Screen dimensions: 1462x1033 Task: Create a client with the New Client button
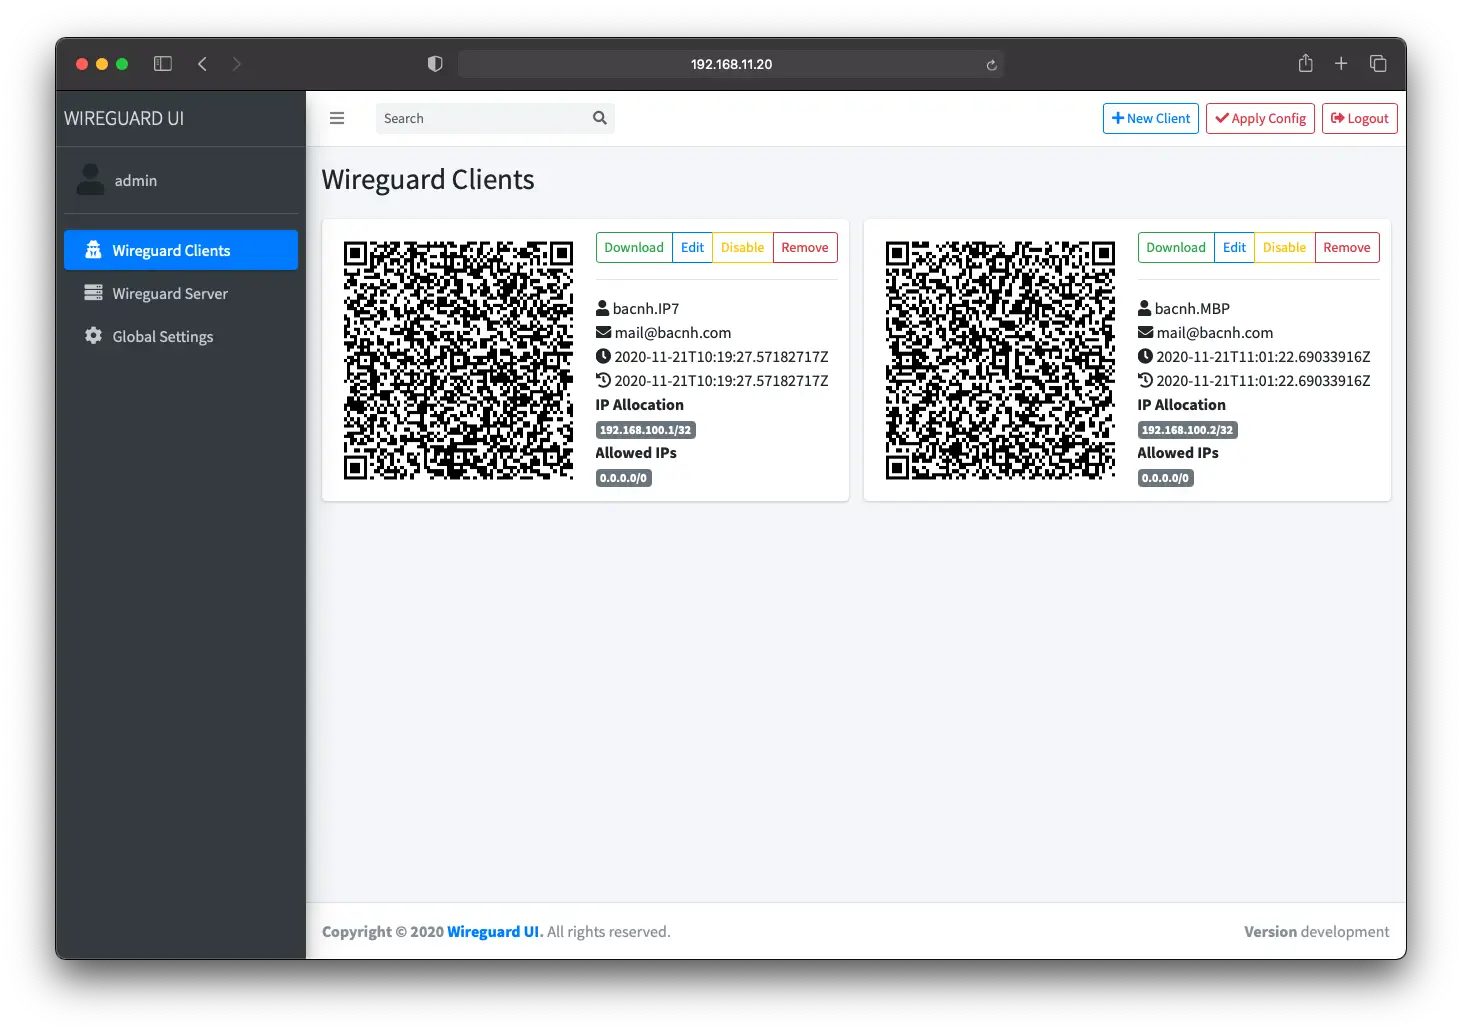(1150, 118)
